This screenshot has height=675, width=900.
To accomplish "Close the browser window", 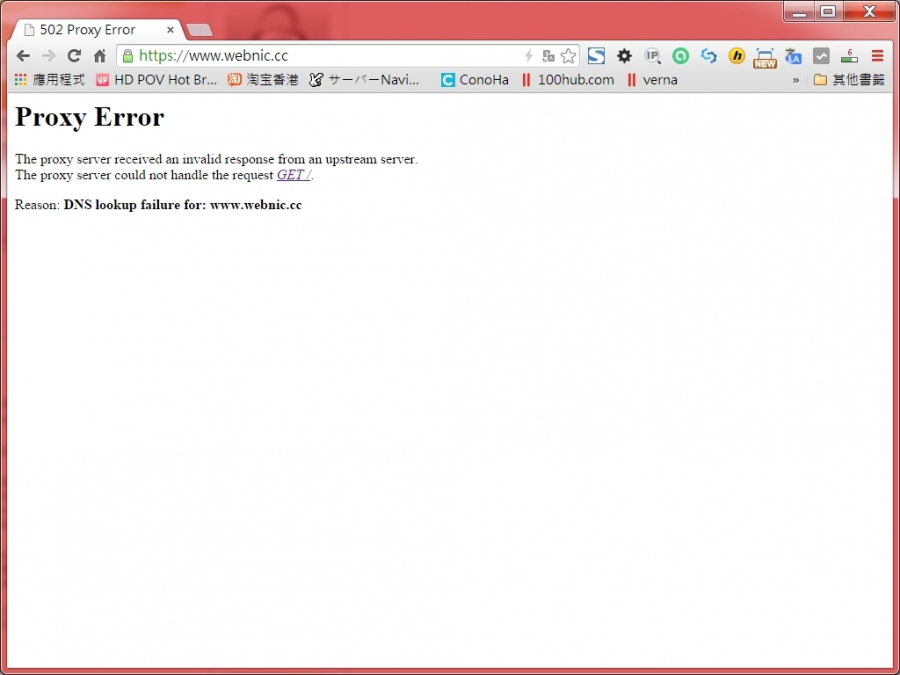I will 869,11.
